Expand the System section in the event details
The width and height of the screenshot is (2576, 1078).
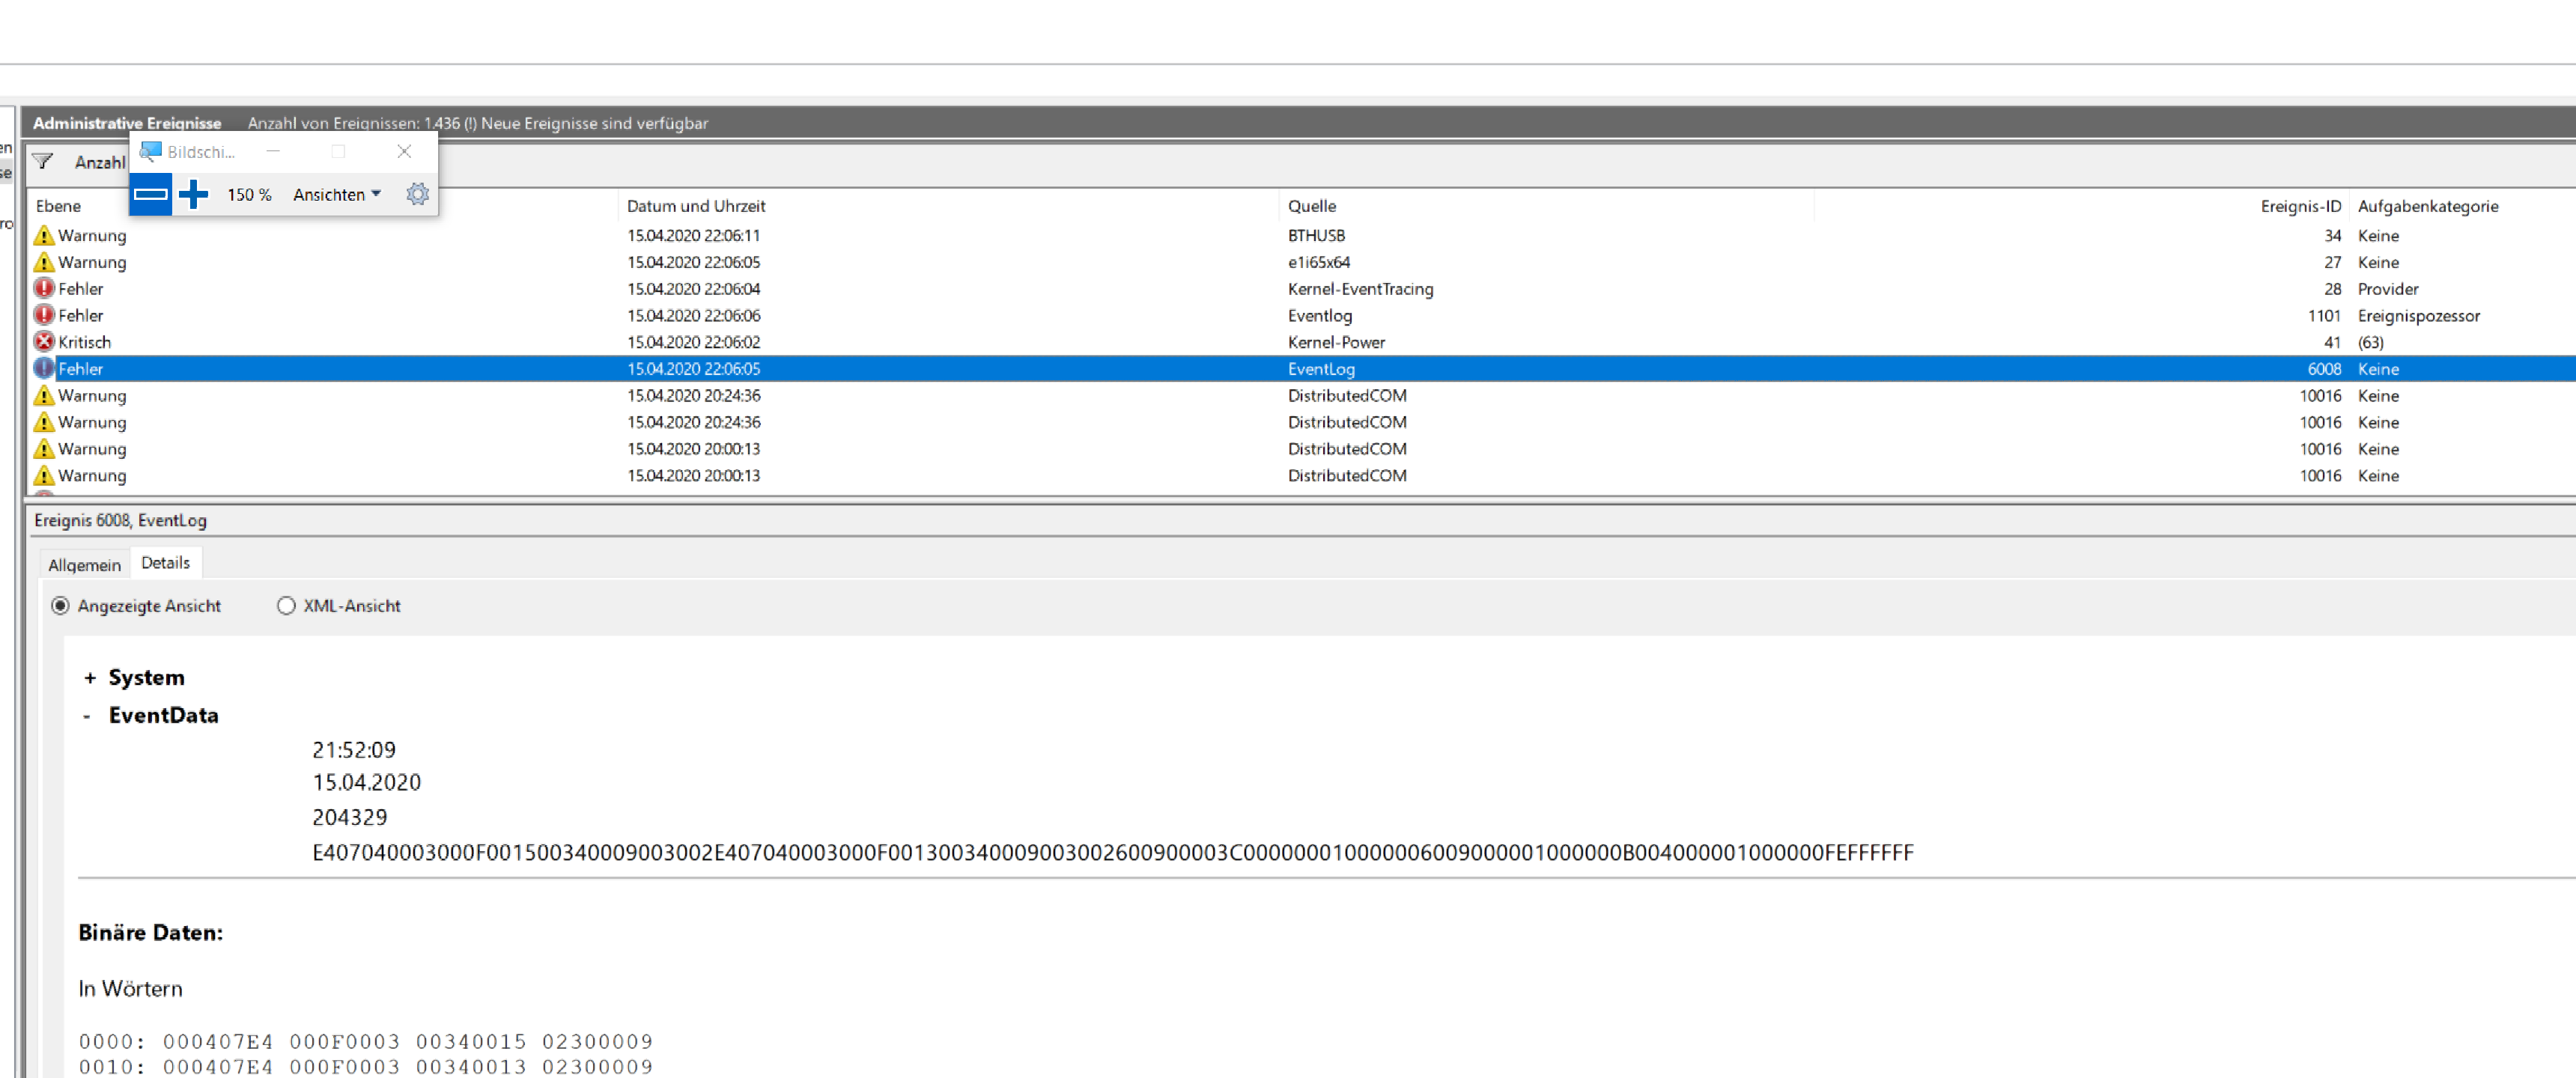tap(91, 677)
